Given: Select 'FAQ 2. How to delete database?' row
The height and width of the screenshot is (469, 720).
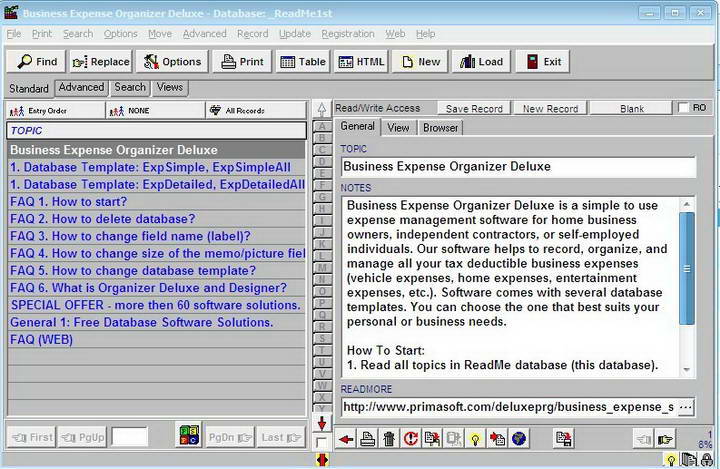Looking at the screenshot, I should pyautogui.click(x=156, y=219).
